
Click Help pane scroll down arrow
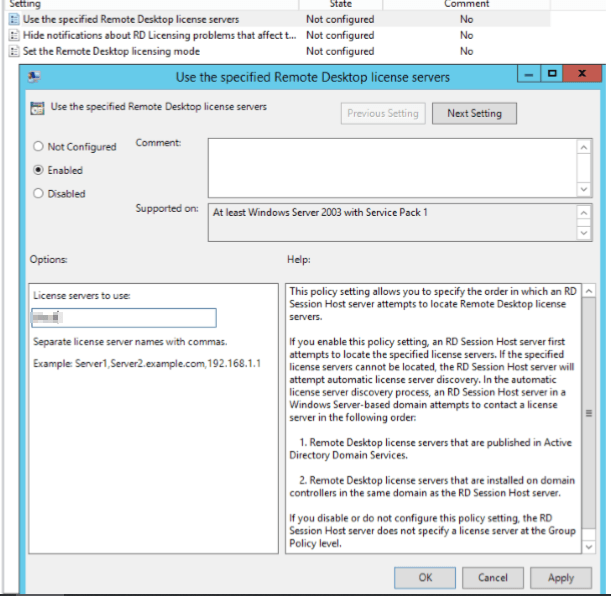click(589, 547)
